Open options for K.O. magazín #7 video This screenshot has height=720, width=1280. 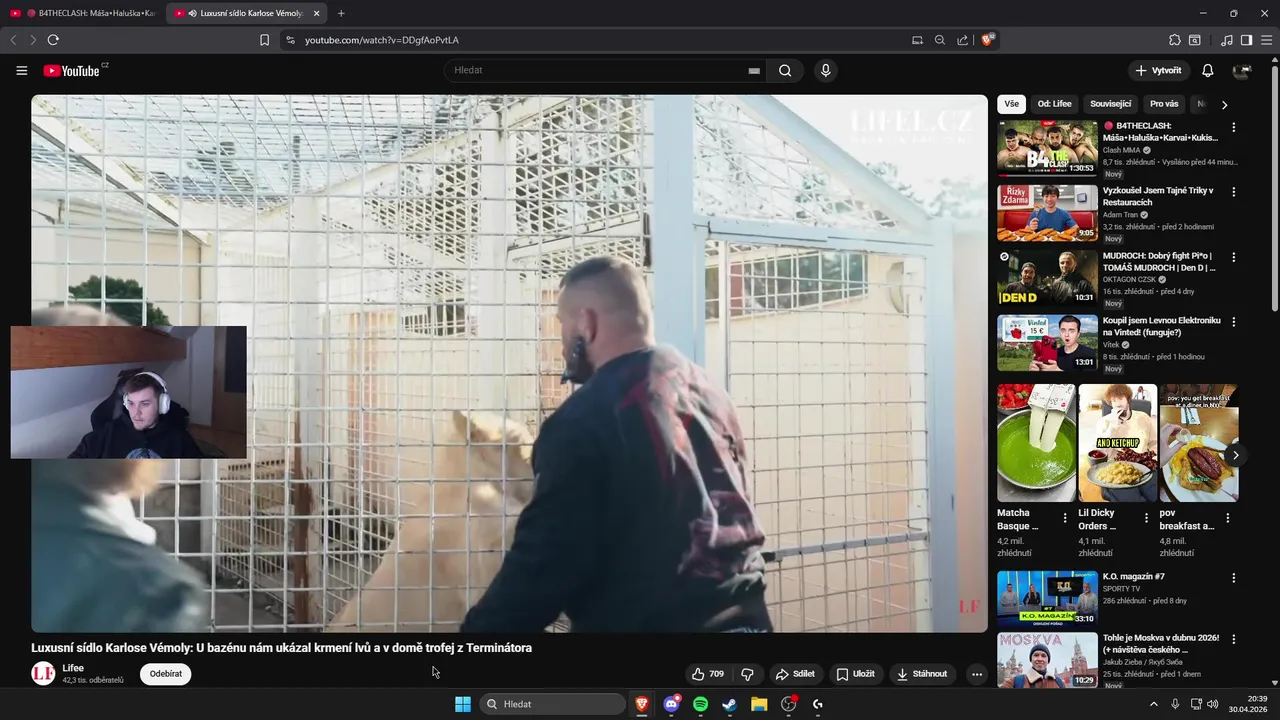pyautogui.click(x=1234, y=578)
